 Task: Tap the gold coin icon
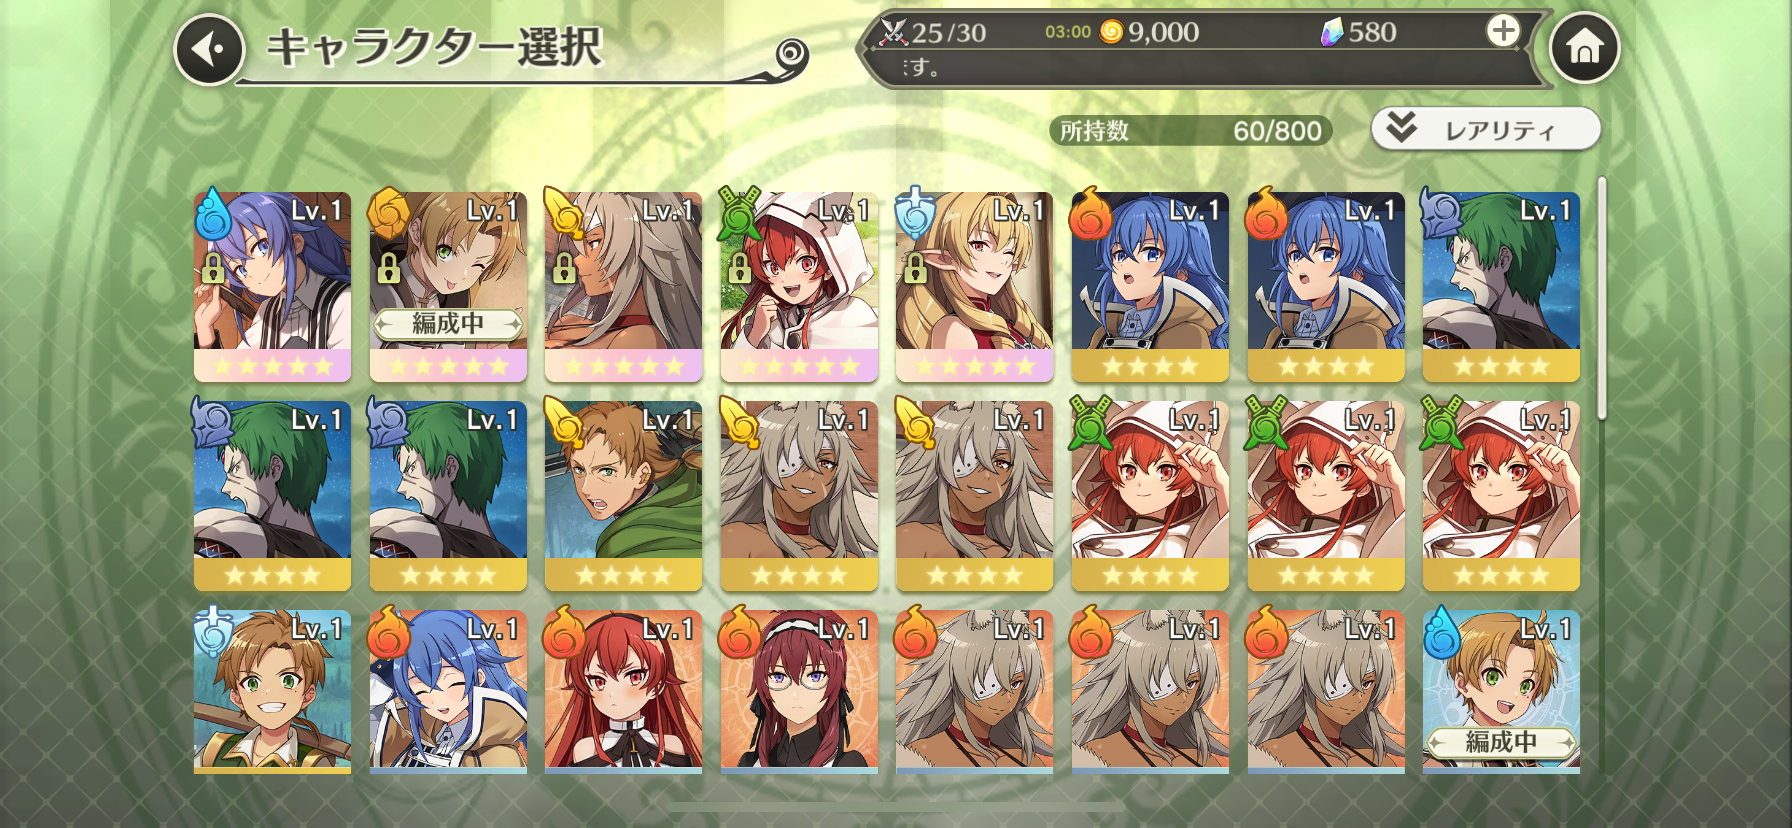pos(1111,32)
